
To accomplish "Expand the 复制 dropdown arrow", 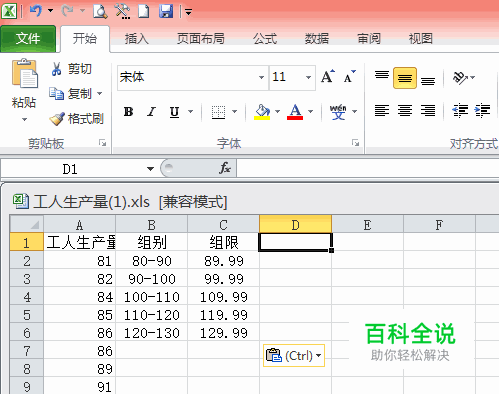I will [99, 94].
